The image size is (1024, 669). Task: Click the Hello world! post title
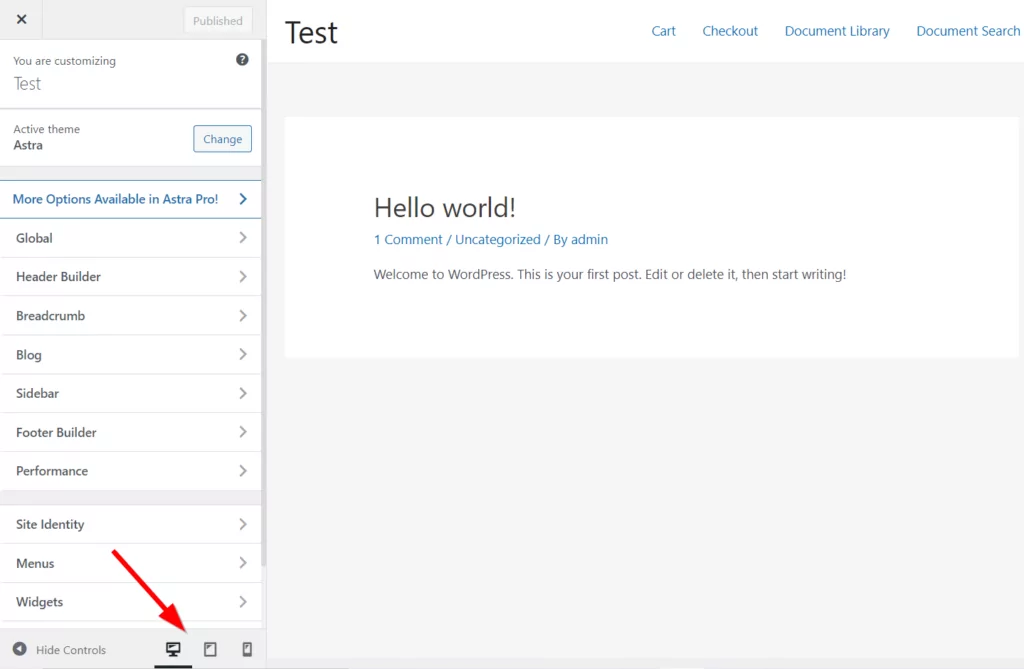coord(444,208)
